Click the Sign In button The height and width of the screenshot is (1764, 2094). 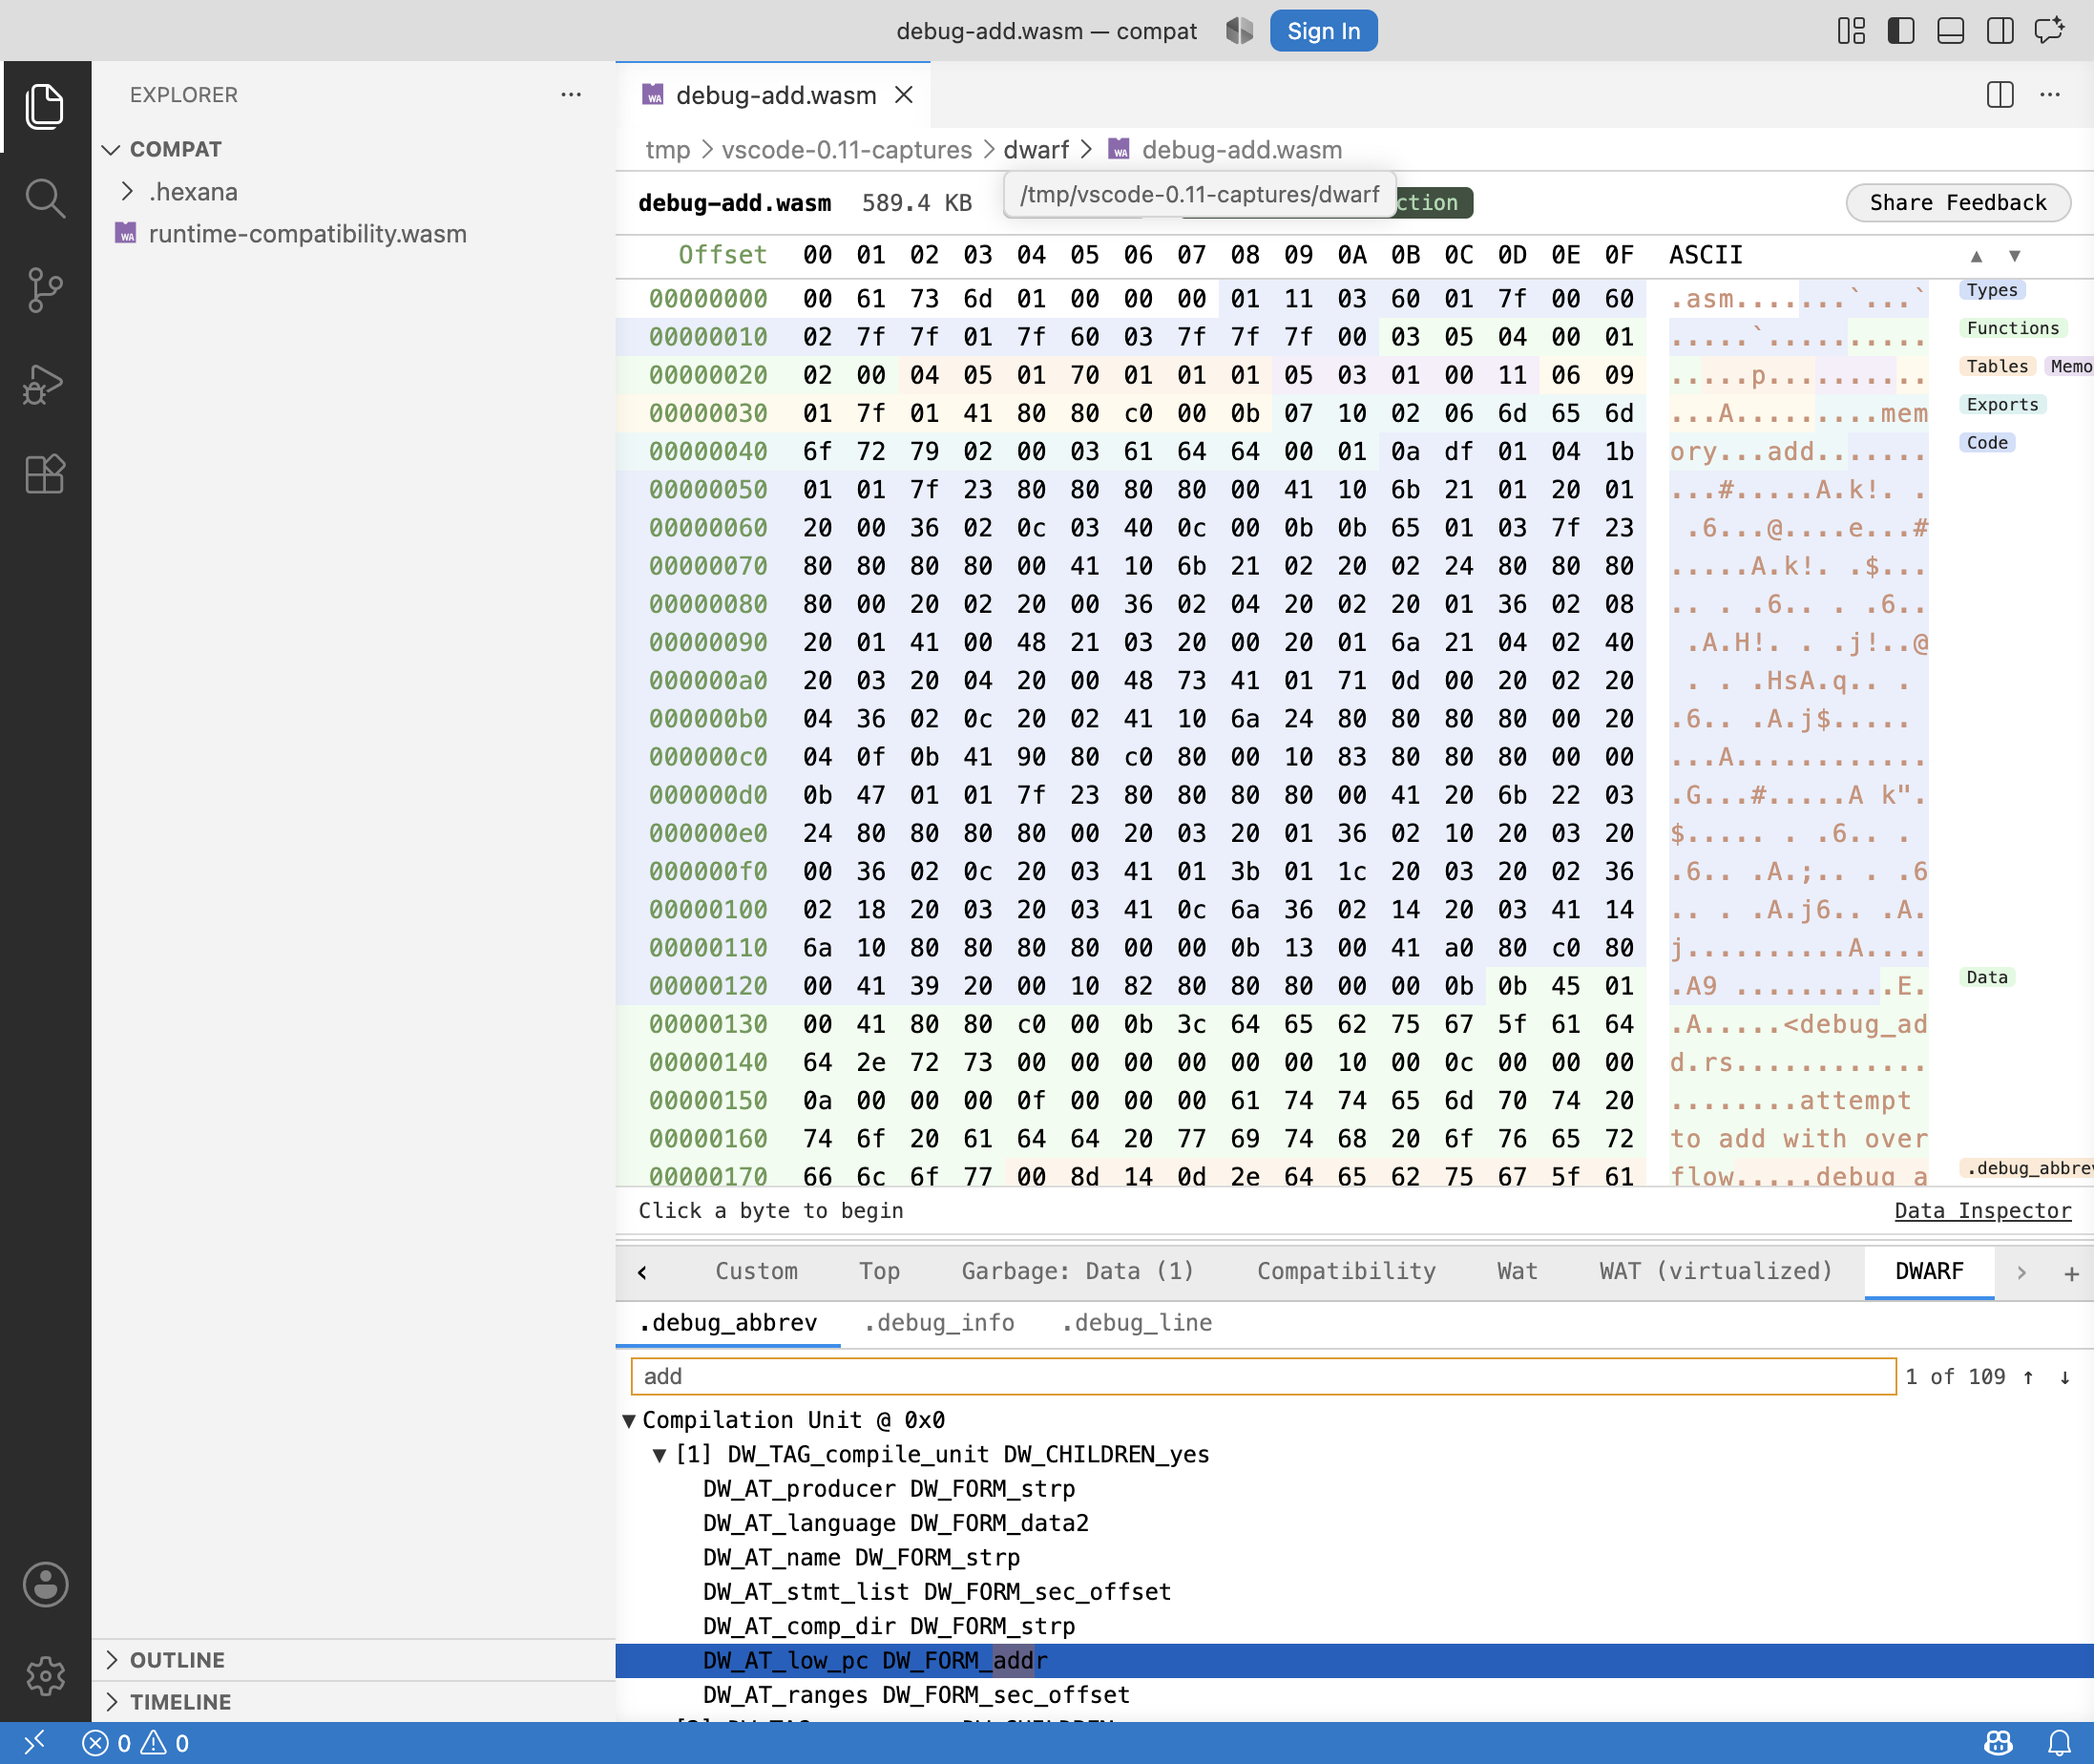click(x=1323, y=31)
